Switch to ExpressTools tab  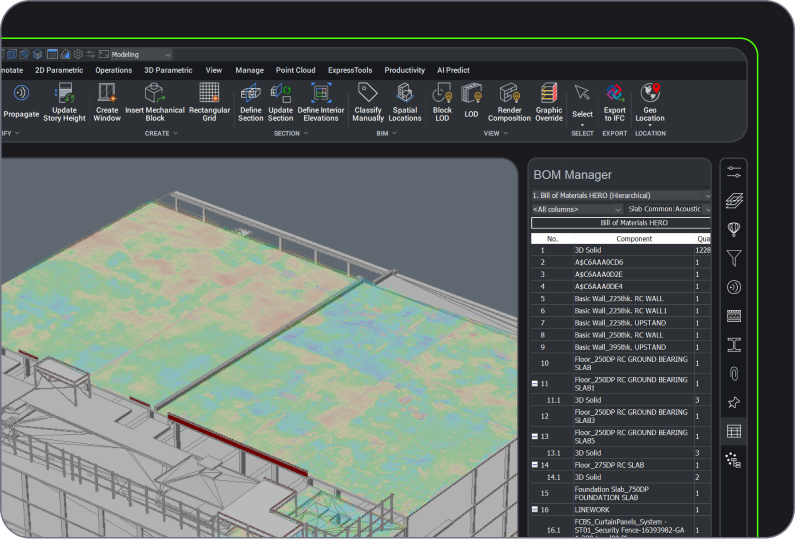click(x=350, y=70)
